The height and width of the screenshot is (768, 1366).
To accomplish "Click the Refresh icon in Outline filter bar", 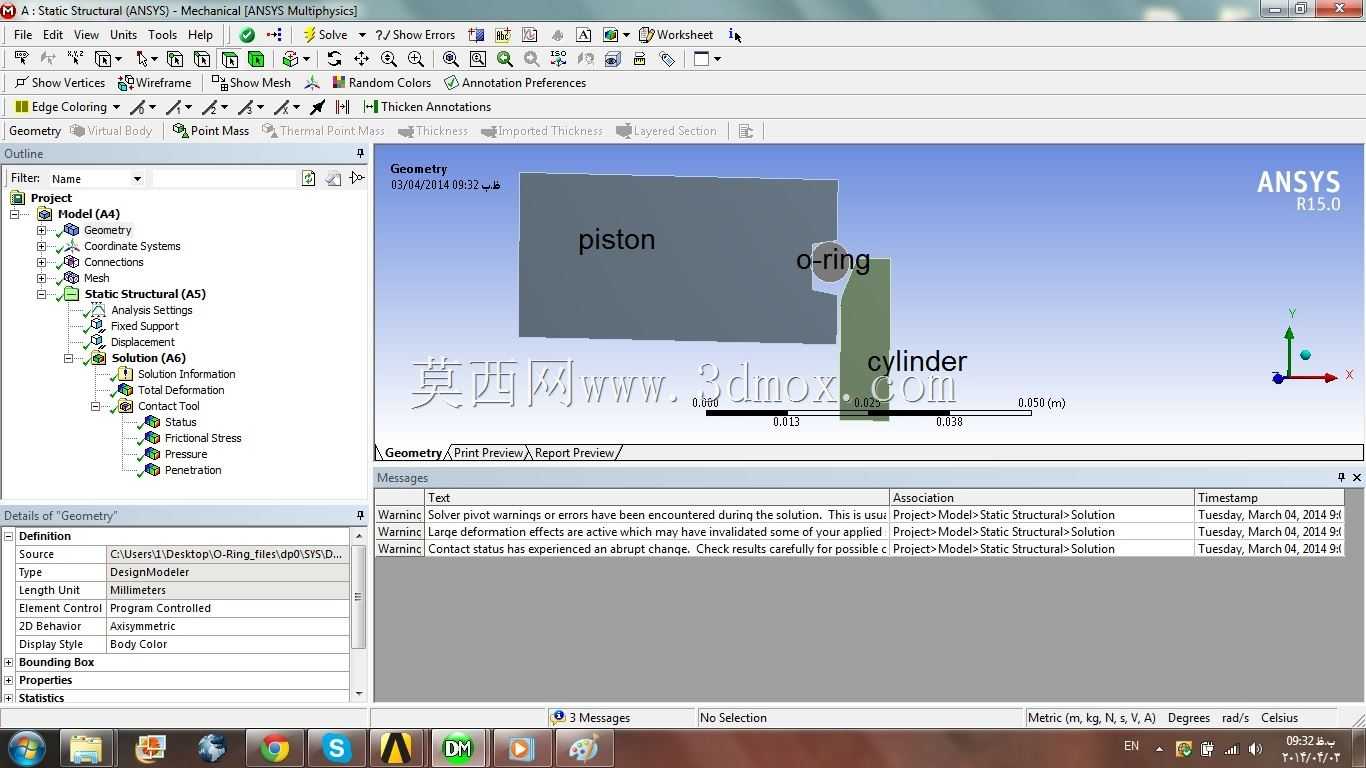I will [308, 178].
